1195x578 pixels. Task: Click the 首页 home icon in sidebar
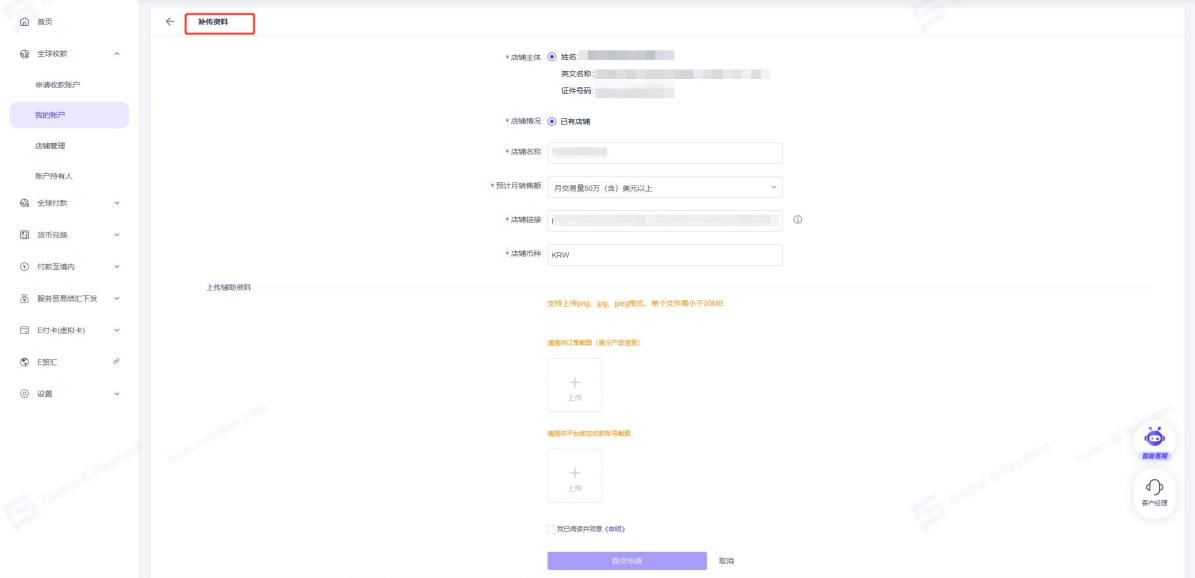pos(24,21)
